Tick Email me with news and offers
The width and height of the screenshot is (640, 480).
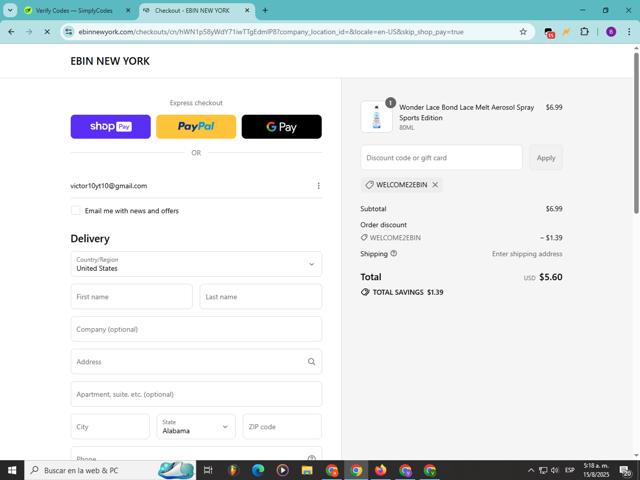point(76,211)
